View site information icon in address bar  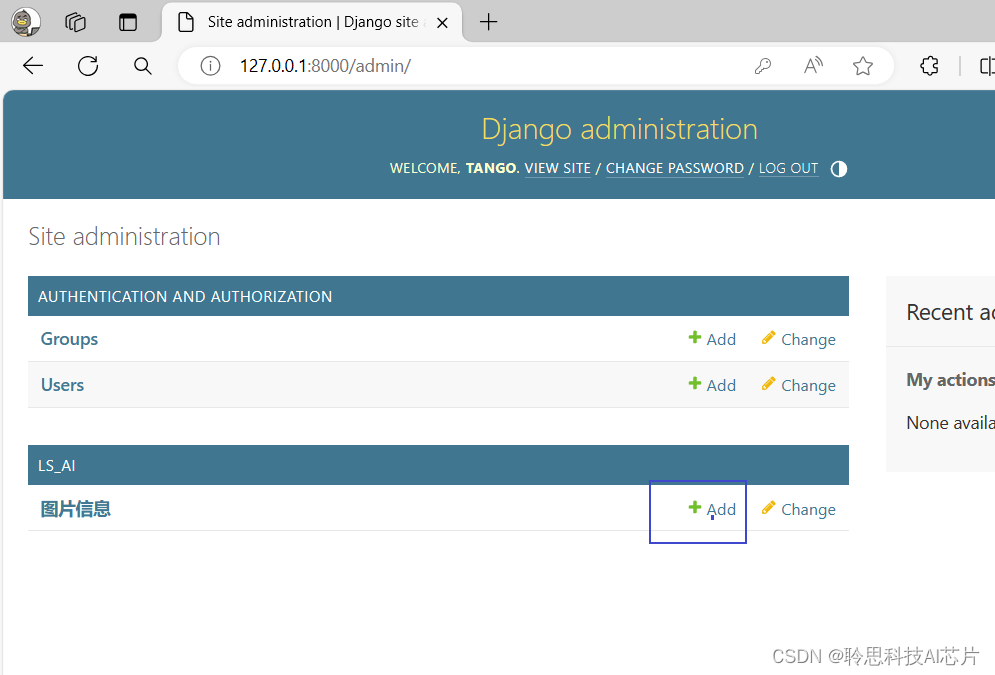[210, 65]
